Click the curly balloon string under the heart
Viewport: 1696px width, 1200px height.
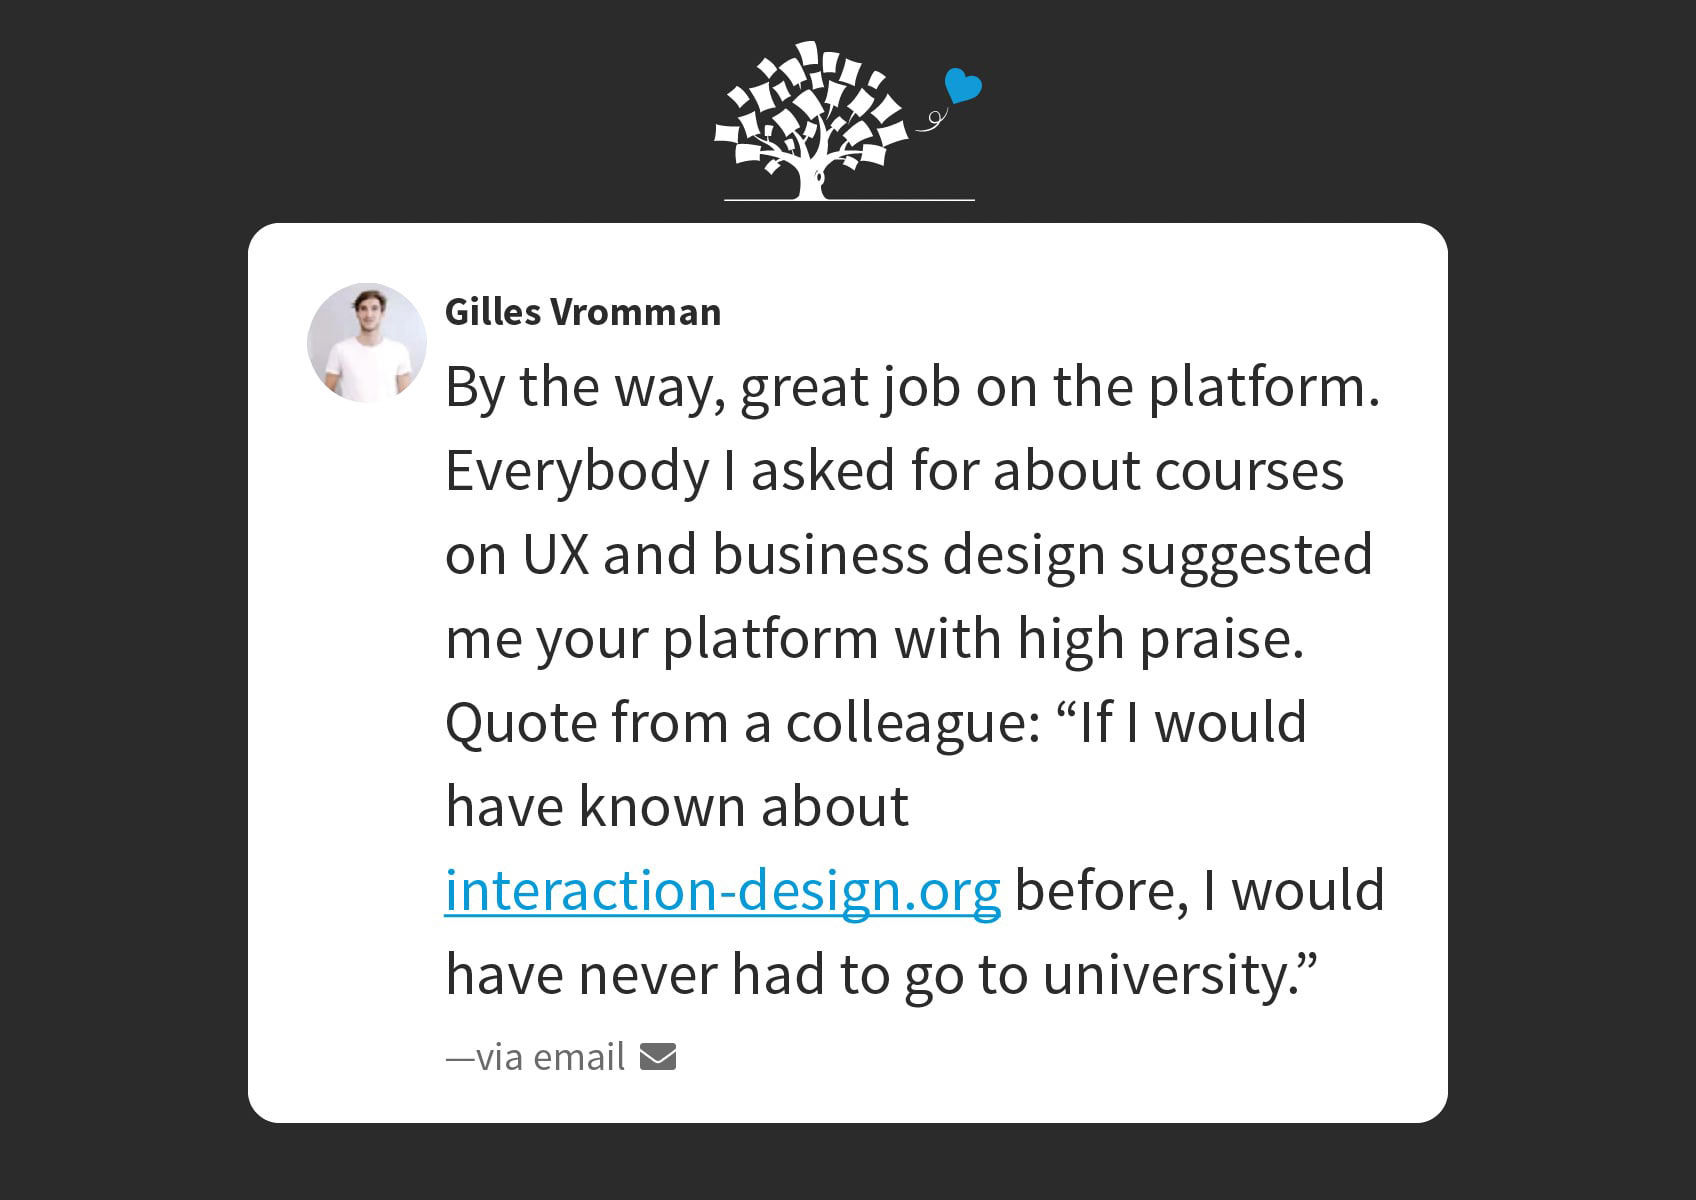tap(931, 119)
